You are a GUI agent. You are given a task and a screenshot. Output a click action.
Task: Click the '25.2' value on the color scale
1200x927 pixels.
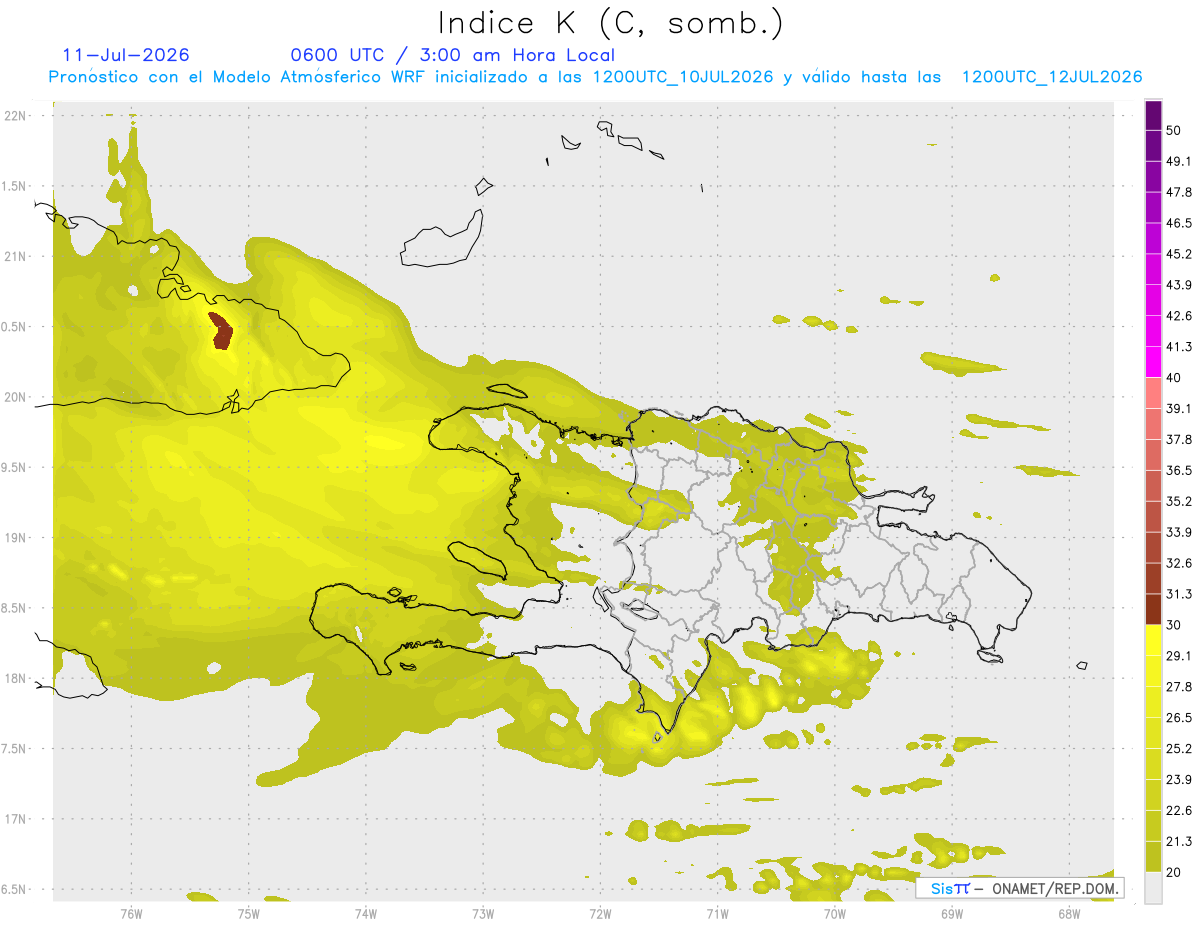click(x=1179, y=748)
